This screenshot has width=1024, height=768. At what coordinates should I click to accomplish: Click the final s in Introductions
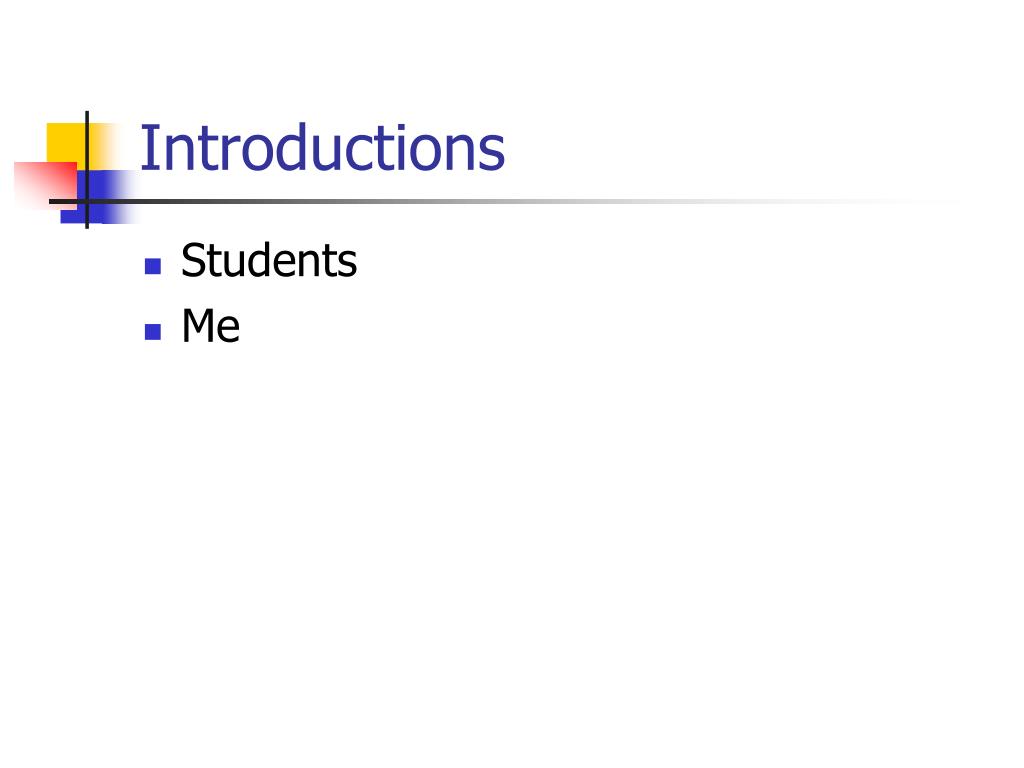[492, 154]
